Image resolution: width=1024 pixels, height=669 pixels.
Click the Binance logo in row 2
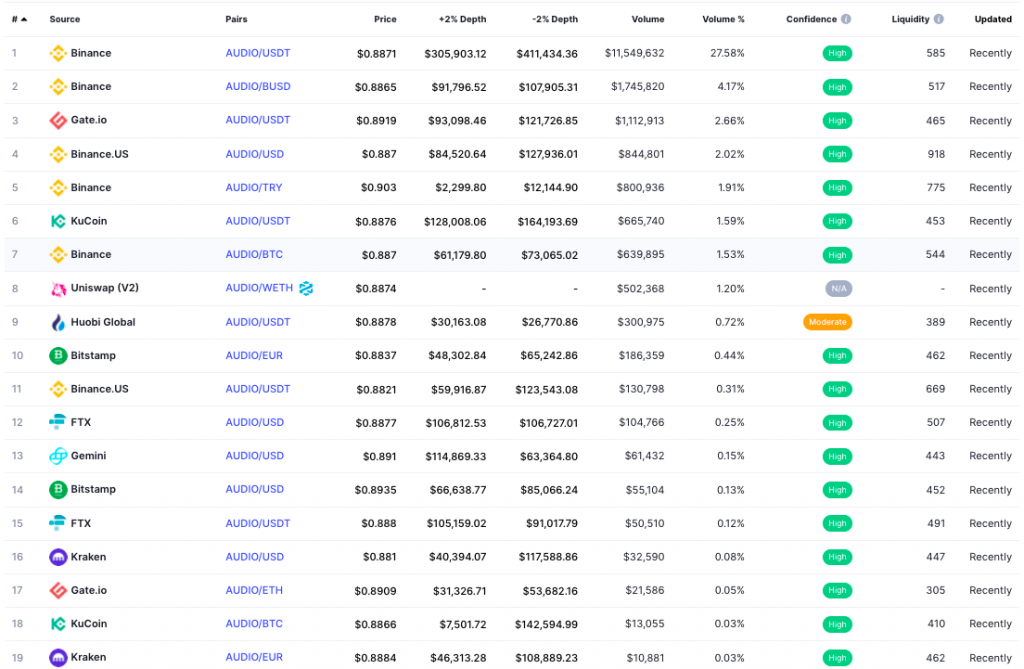tap(58, 86)
